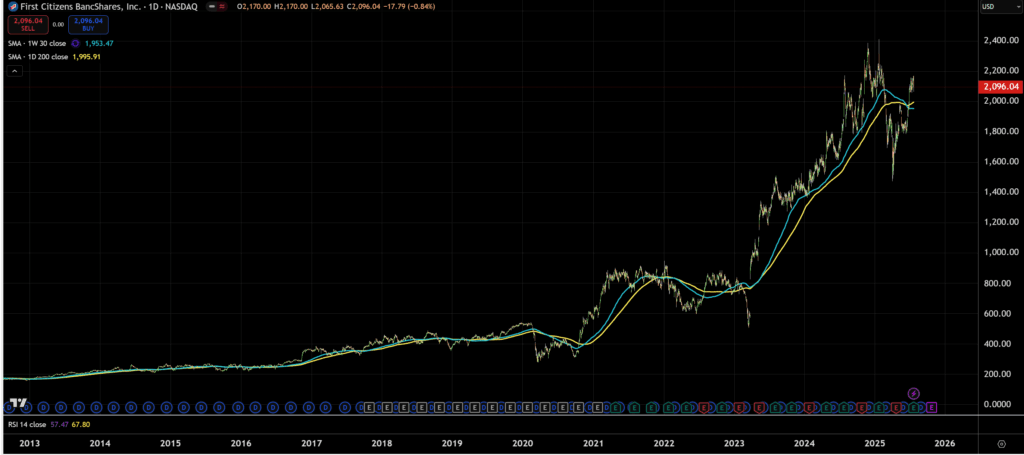This screenshot has height=455, width=1024.
Task: Click the green earnings marker beneath the lightning icon
Action: [x=914, y=407]
